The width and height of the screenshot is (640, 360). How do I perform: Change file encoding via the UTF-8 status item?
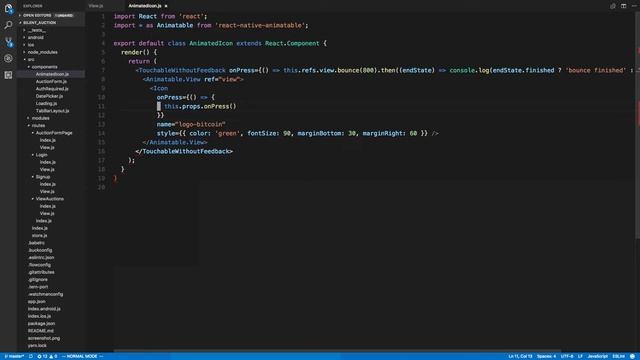(x=567, y=356)
